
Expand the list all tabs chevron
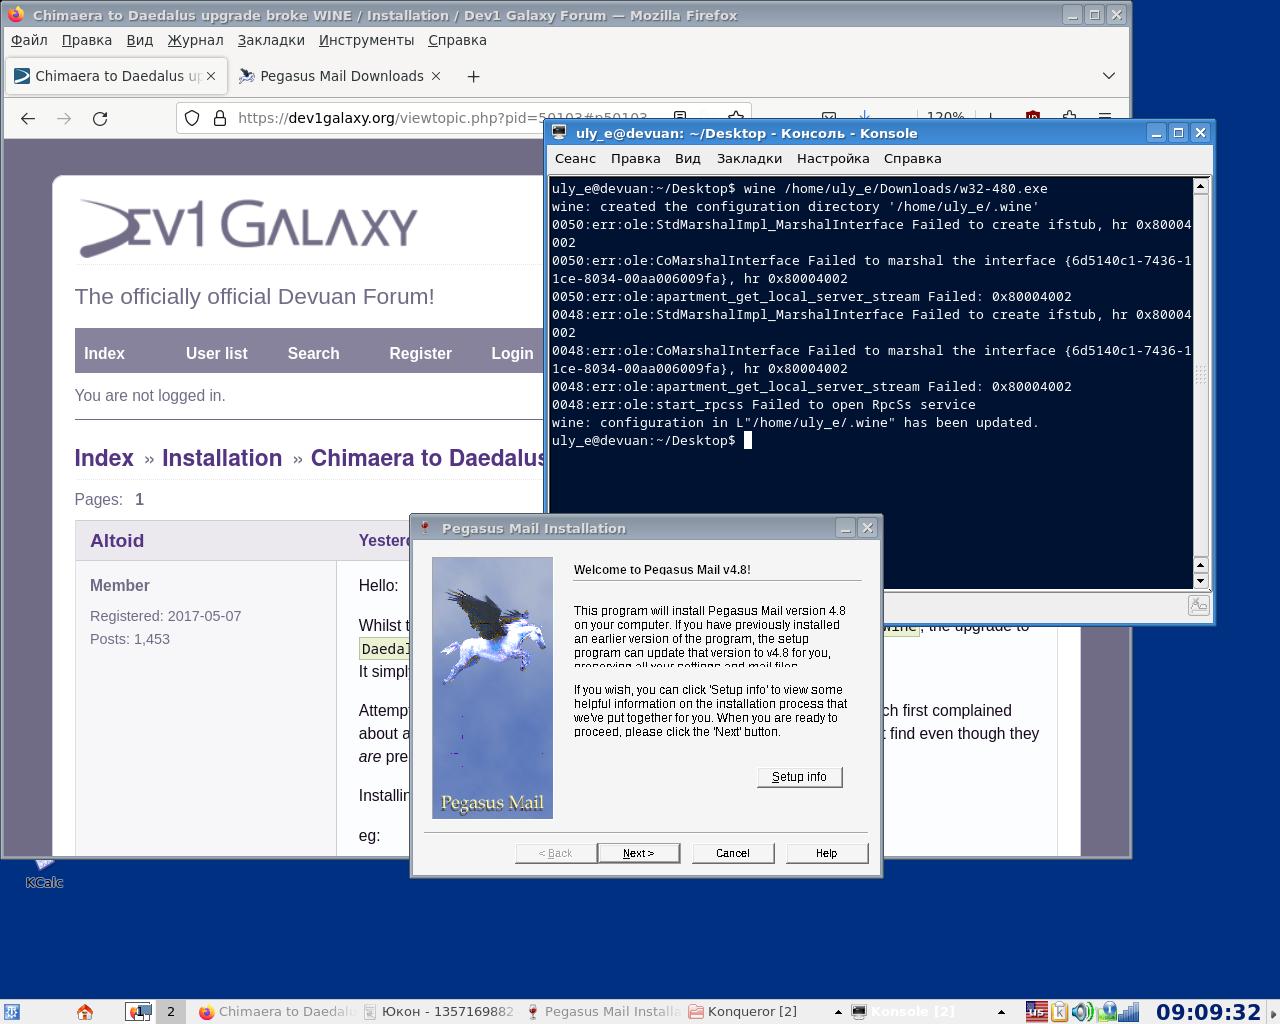coord(1108,76)
